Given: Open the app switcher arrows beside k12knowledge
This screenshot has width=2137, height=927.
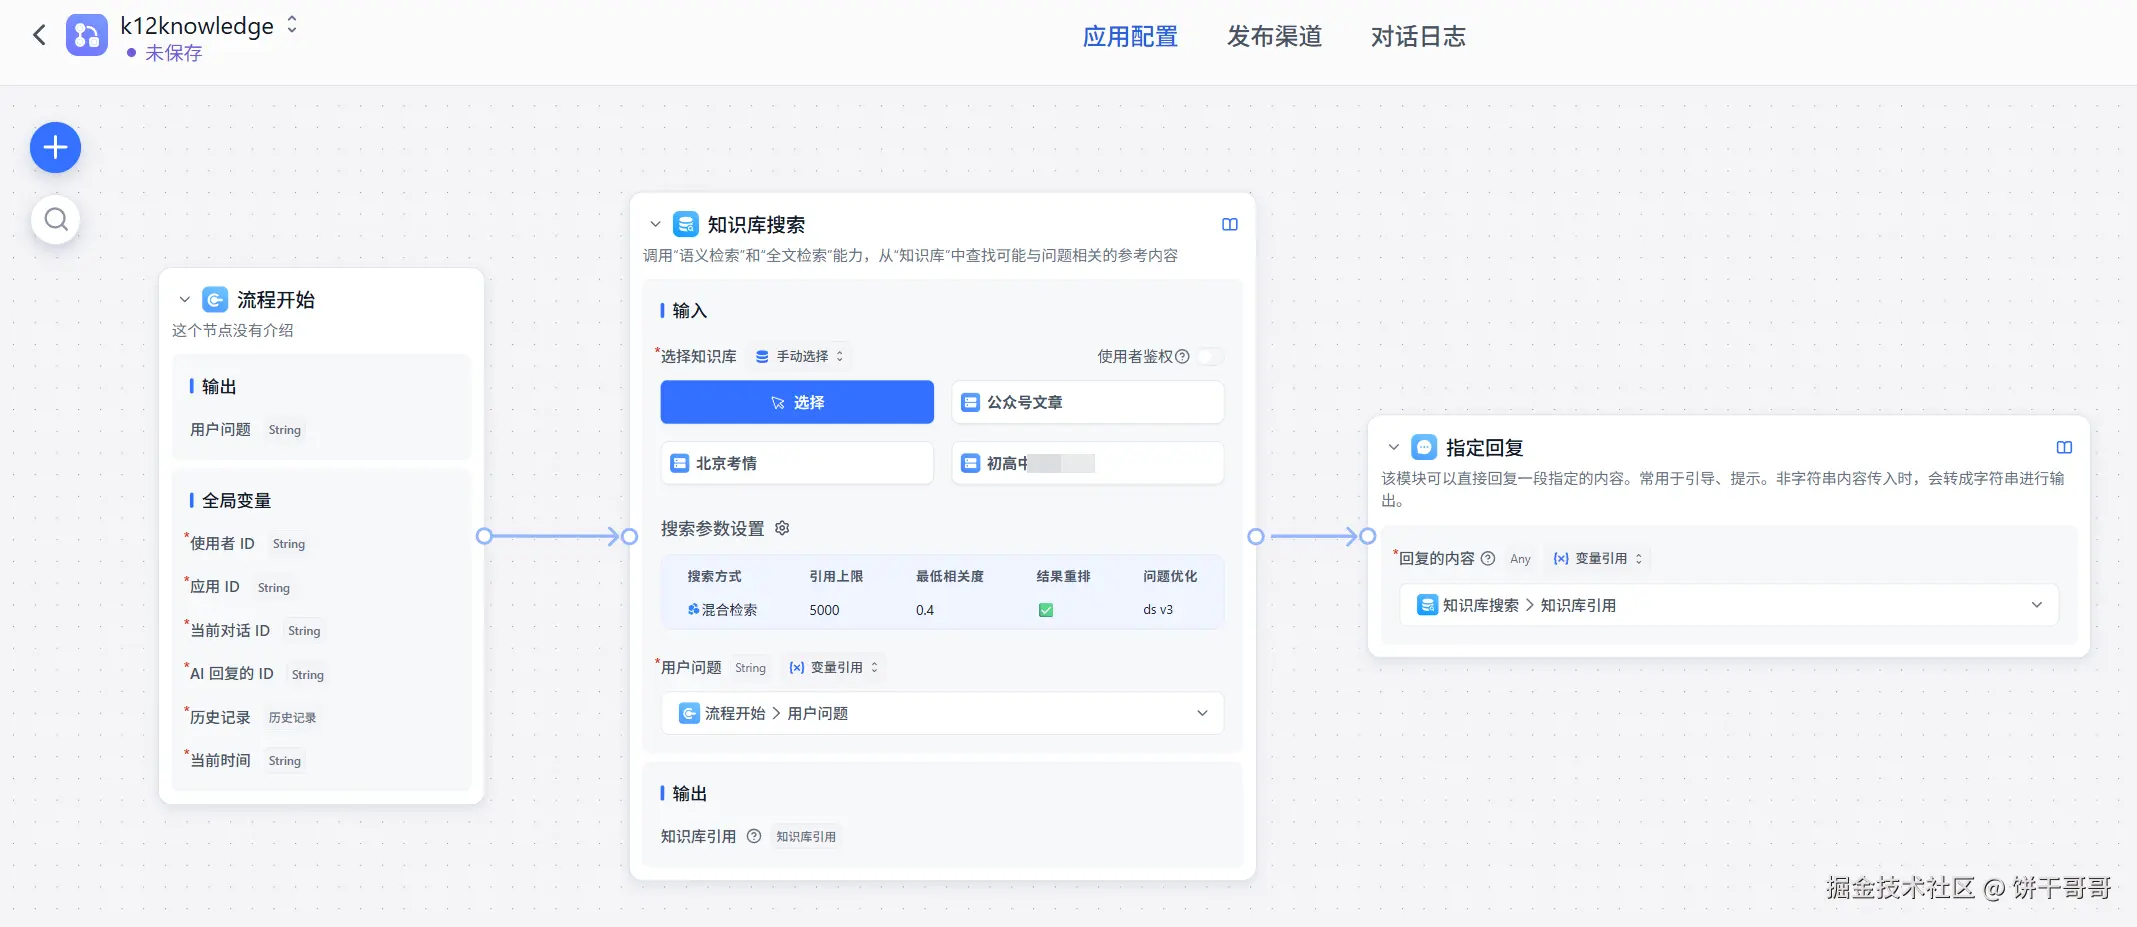Looking at the screenshot, I should pos(292,25).
